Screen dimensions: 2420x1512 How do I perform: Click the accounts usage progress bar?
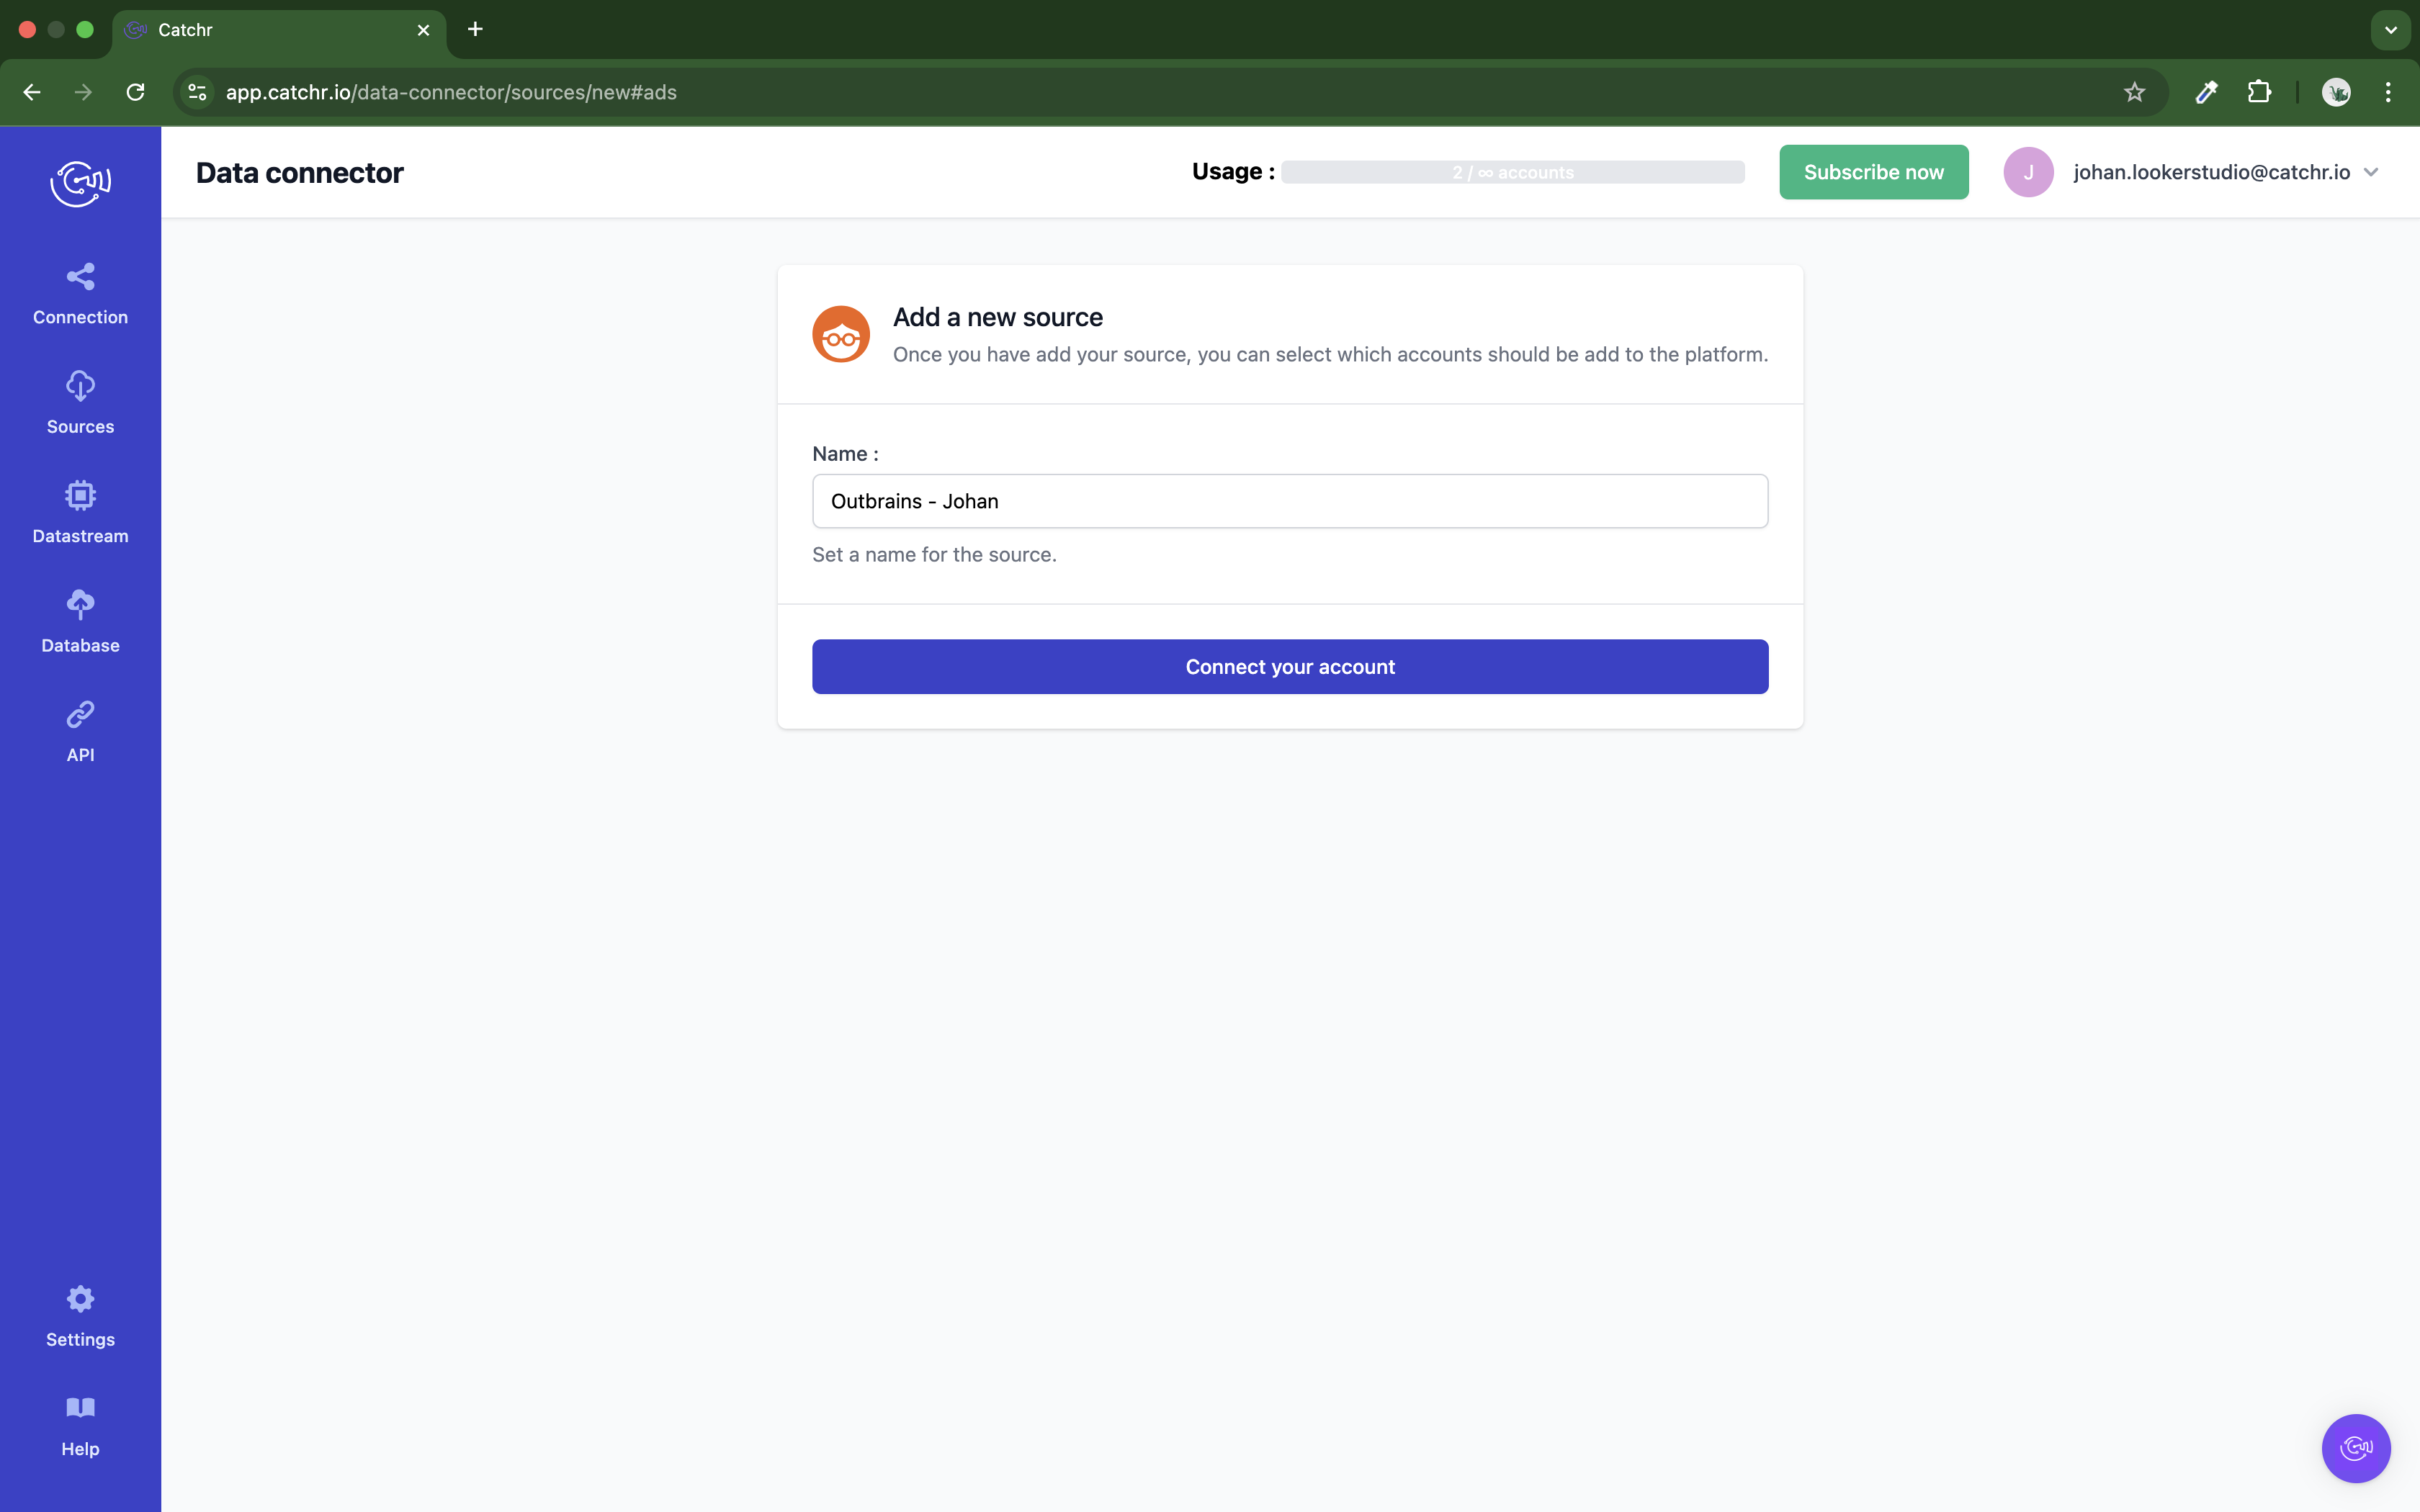[x=1512, y=172]
